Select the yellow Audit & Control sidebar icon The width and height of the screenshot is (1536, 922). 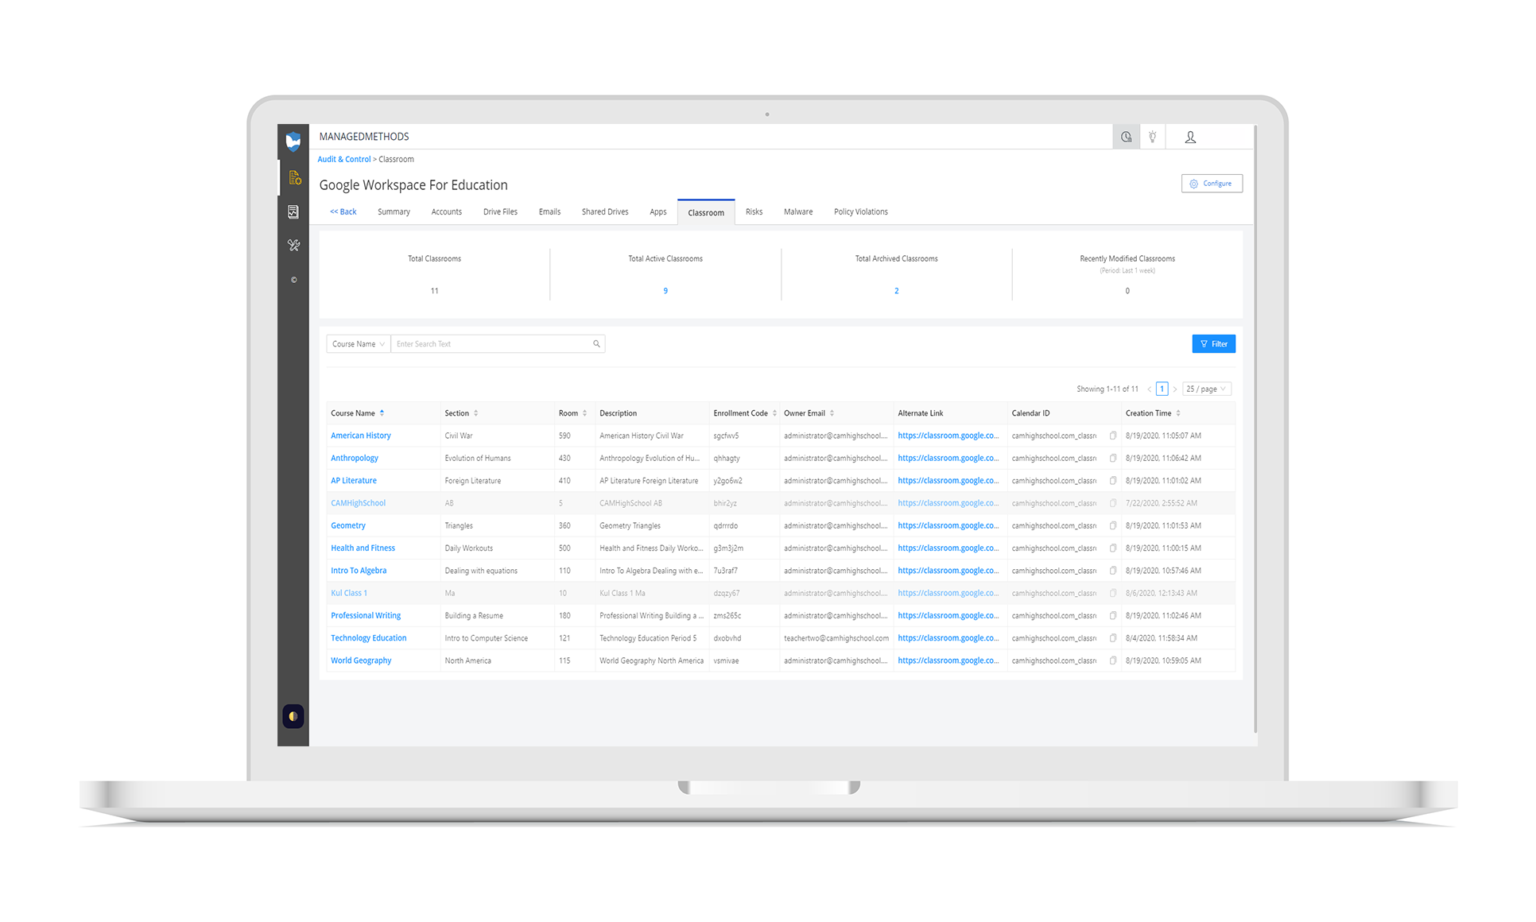point(293,177)
